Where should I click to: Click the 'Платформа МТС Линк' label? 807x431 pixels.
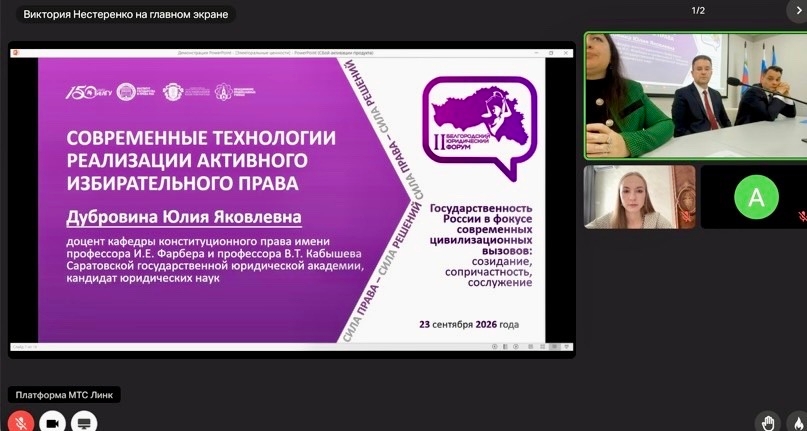(x=64, y=395)
